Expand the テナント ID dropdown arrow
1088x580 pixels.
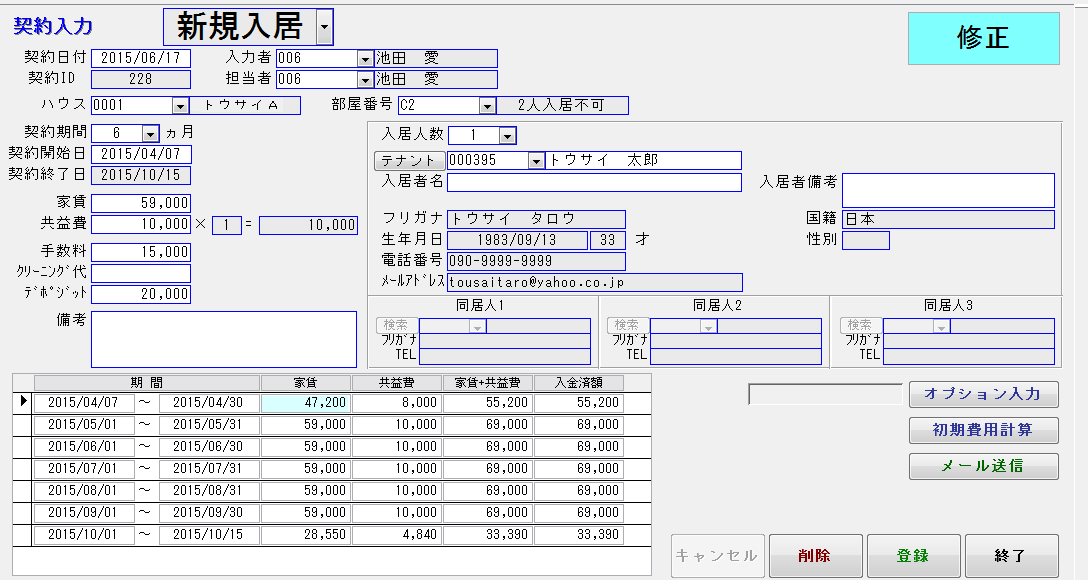pyautogui.click(x=536, y=161)
